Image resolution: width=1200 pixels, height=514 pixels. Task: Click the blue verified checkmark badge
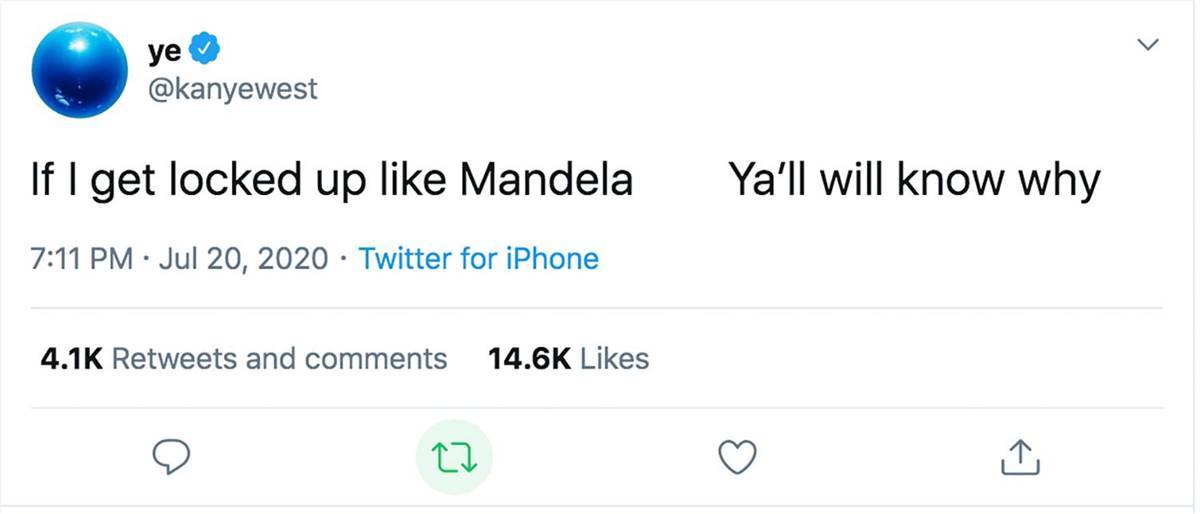pos(207,47)
